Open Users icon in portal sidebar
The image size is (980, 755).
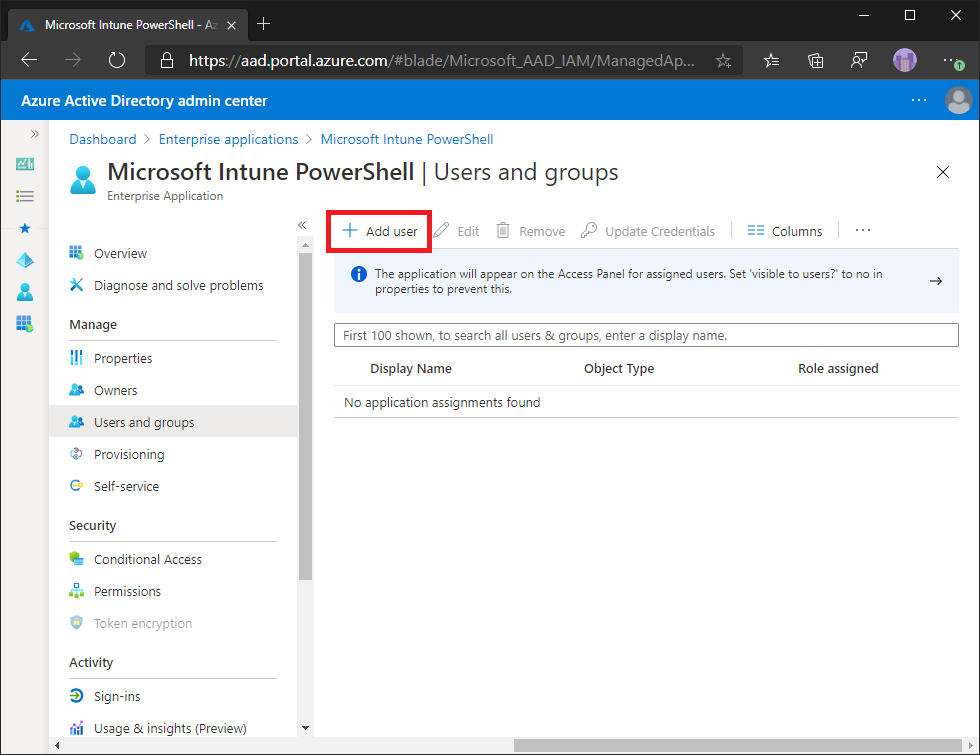click(25, 292)
